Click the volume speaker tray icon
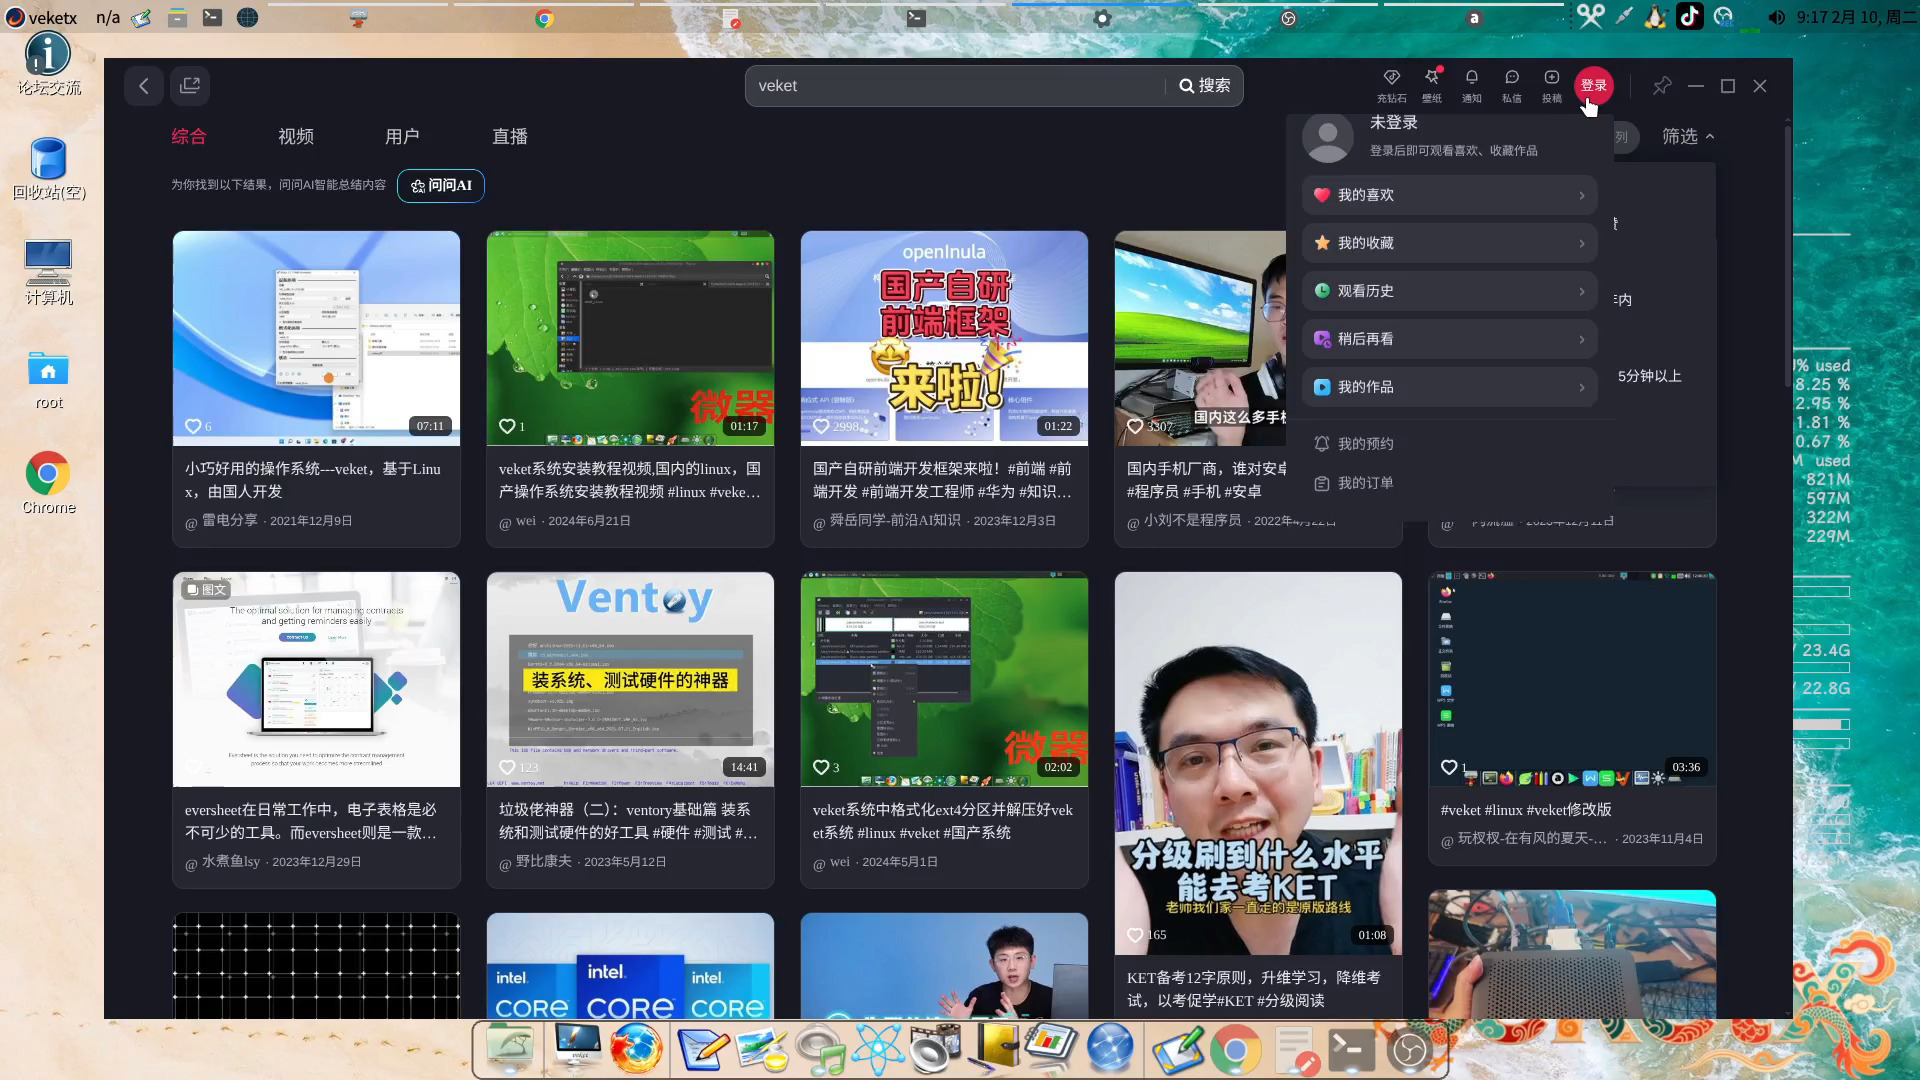 coord(1776,17)
